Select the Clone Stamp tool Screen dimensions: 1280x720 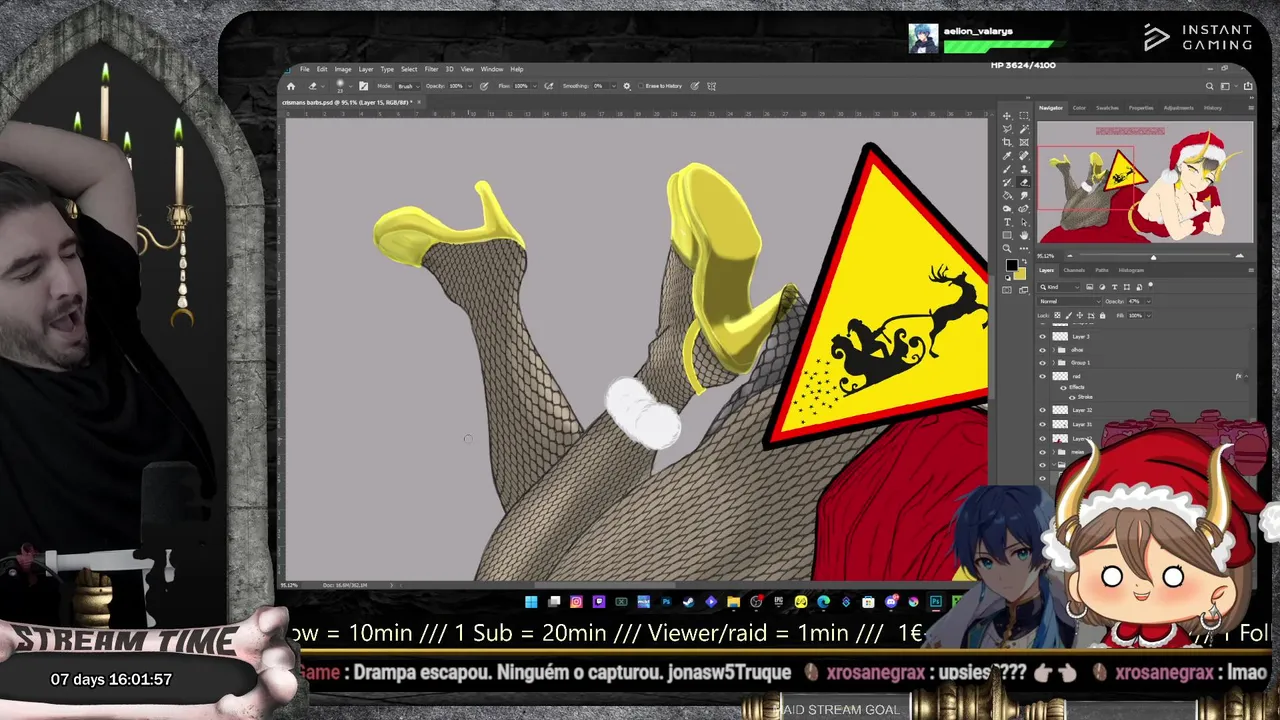(1024, 169)
